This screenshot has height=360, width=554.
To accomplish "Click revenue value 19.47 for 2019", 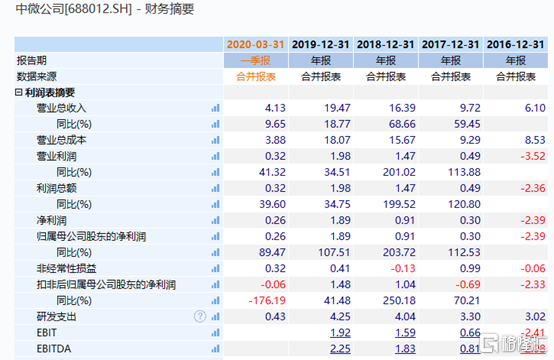I will (337, 108).
